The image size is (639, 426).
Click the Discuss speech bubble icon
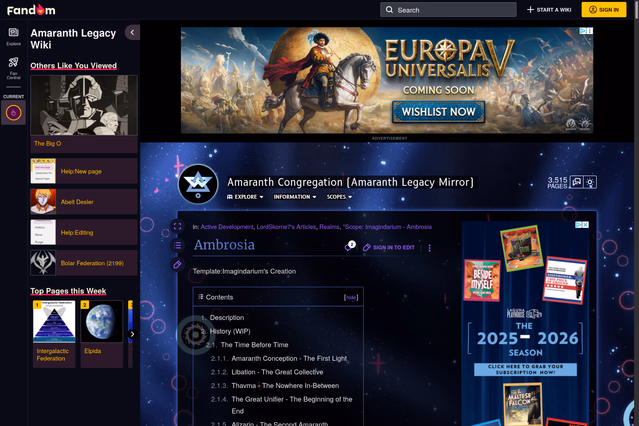[x=575, y=182]
